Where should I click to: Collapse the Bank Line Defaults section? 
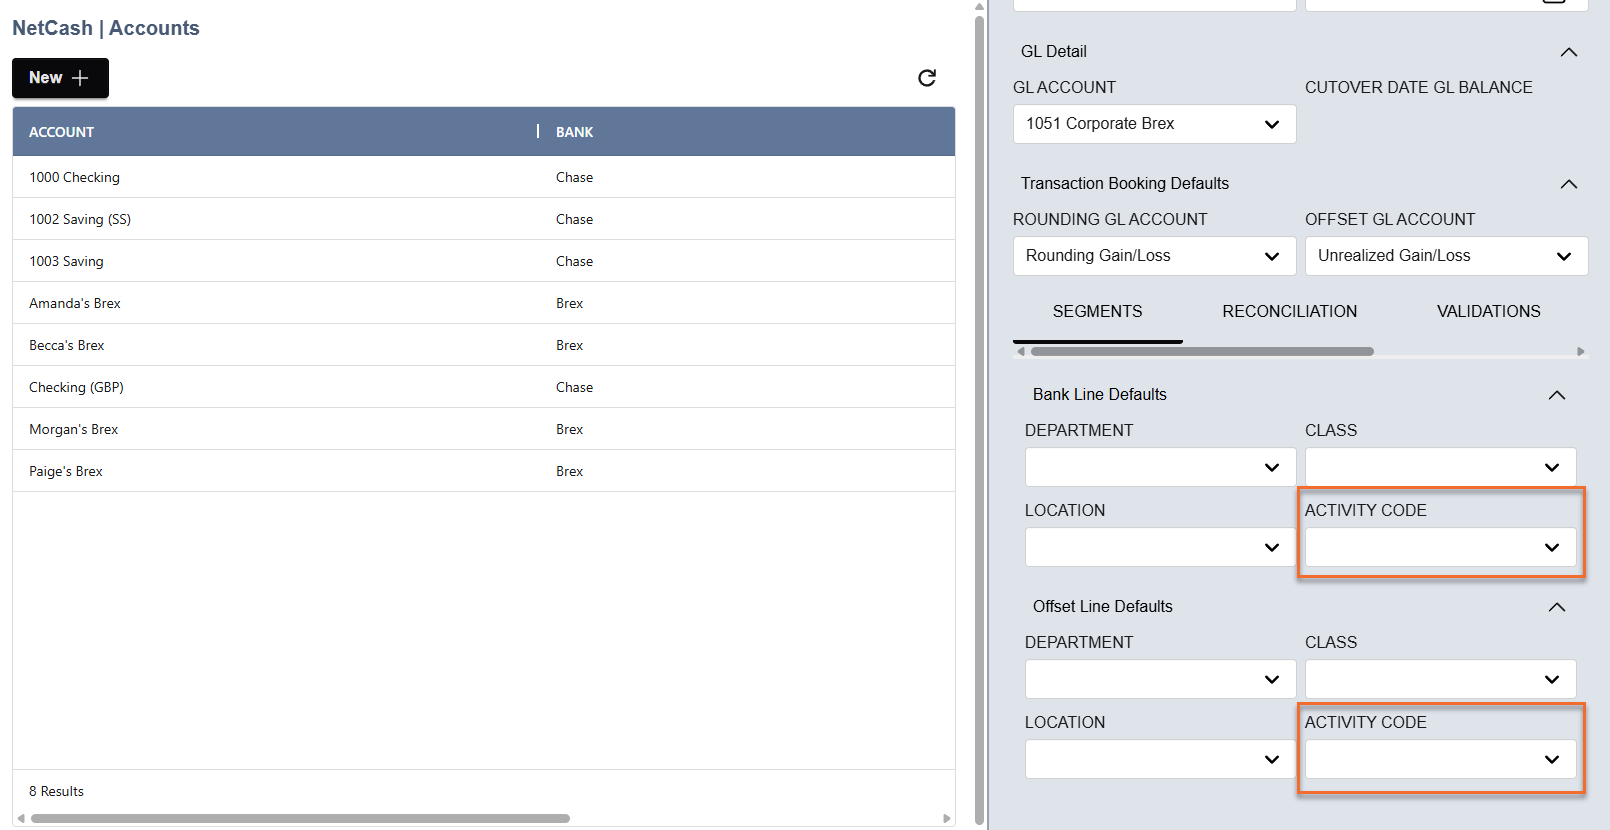pos(1556,395)
